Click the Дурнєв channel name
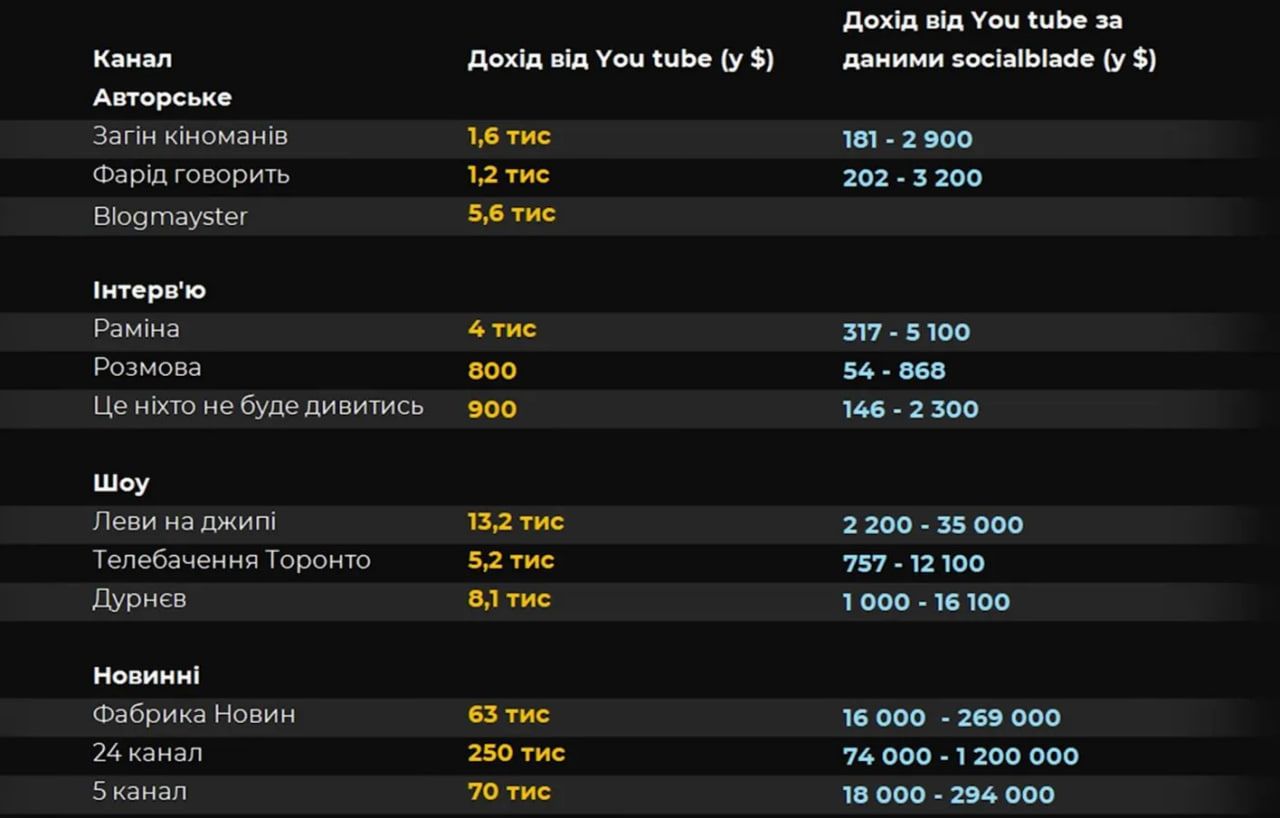Viewport: 1280px width, 818px height. [x=139, y=599]
